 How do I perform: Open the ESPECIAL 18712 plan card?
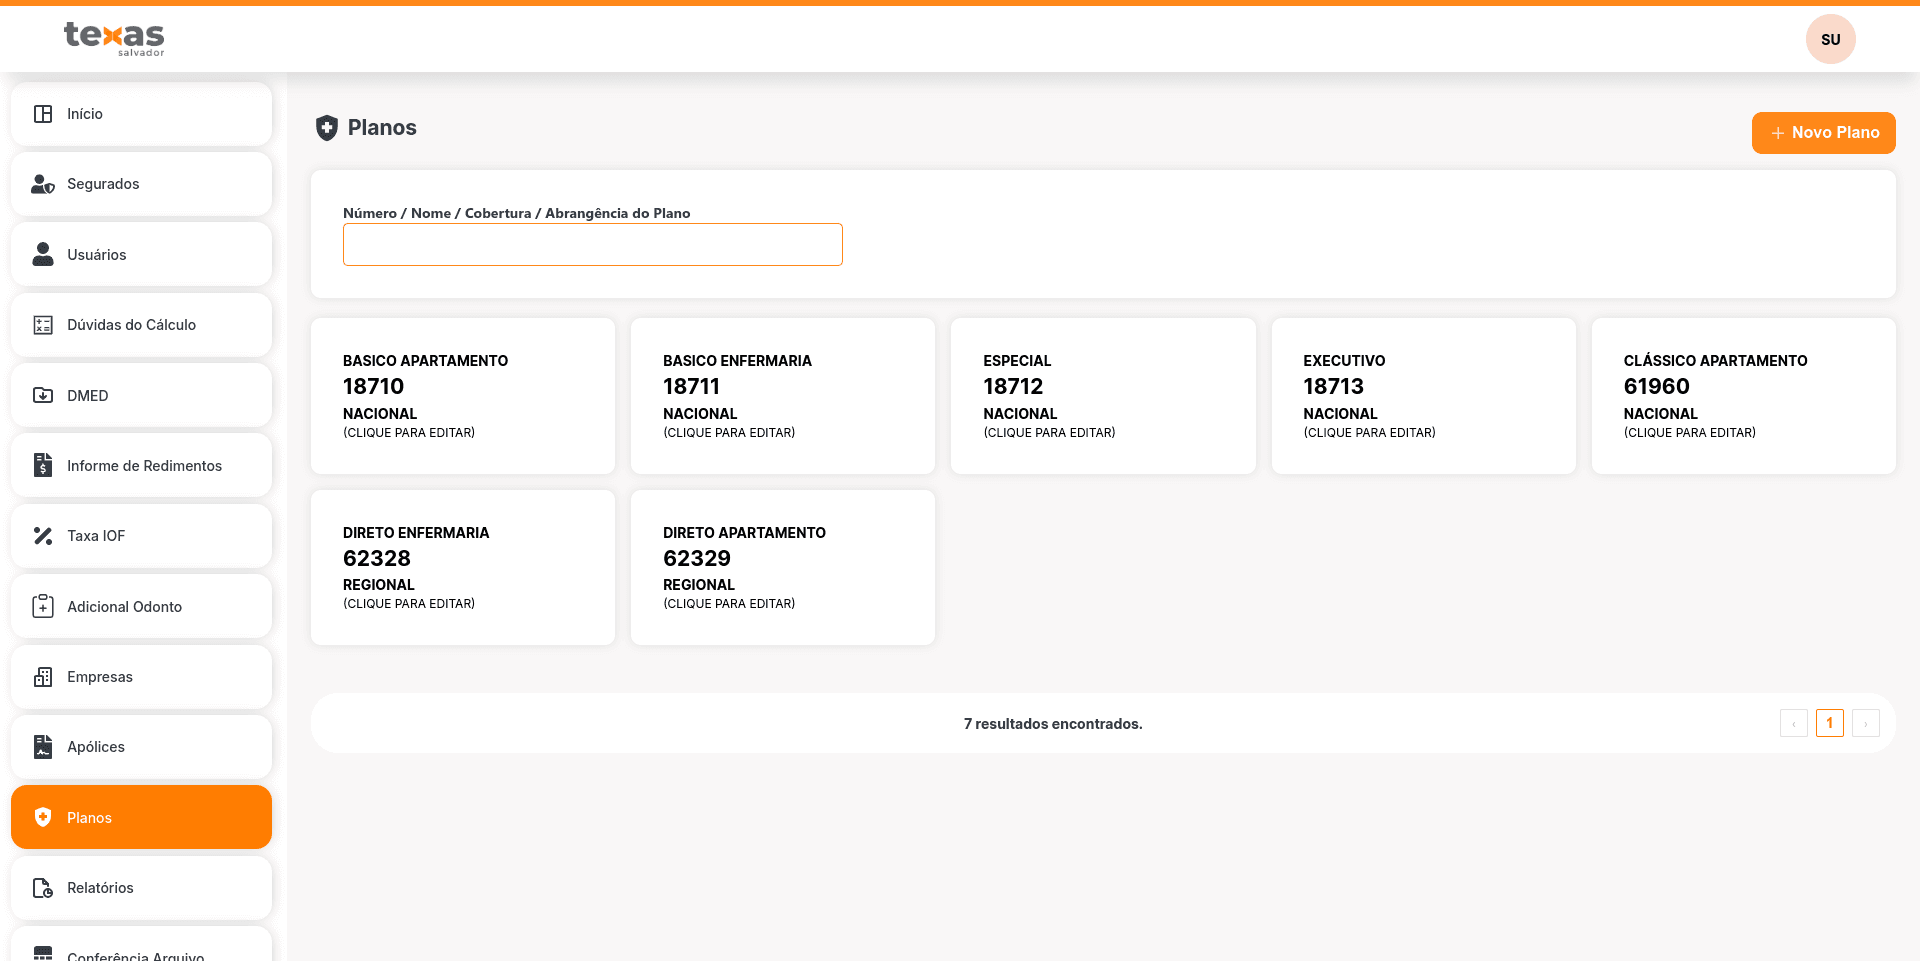(1102, 396)
